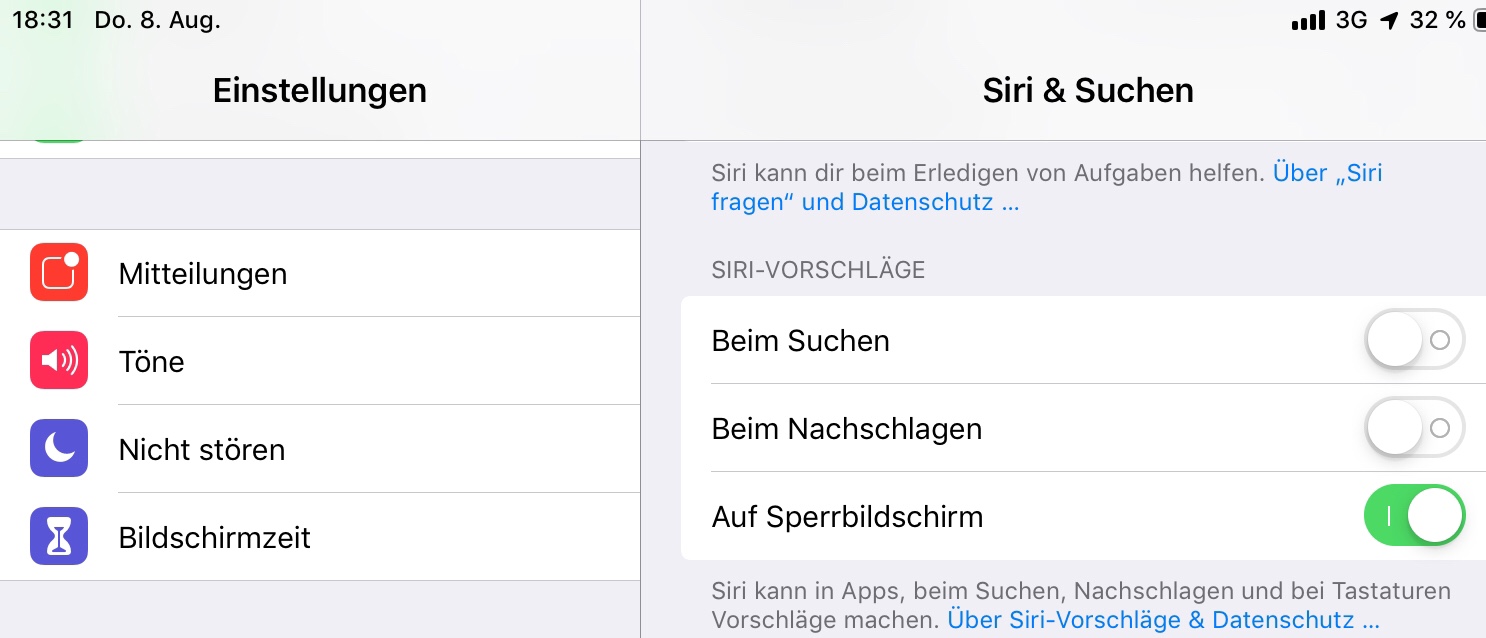1486x638 pixels.
Task: Tap the cellular signal bars icon
Action: pos(1308,21)
